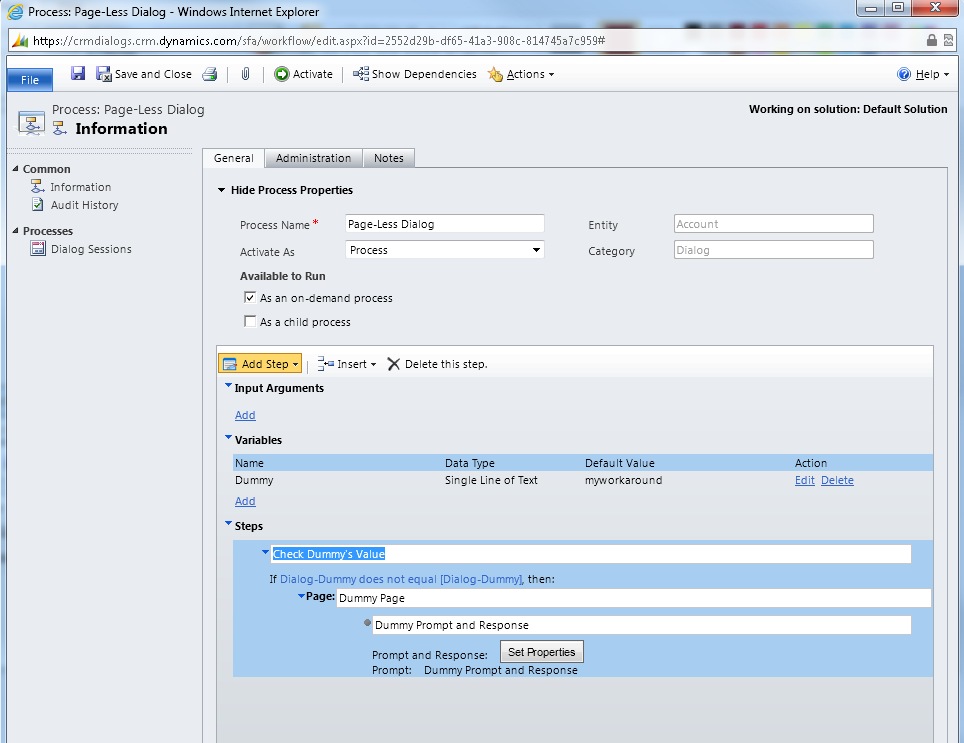This screenshot has height=743, width=964.
Task: Open Audit History in left navigation
Action: 84,205
